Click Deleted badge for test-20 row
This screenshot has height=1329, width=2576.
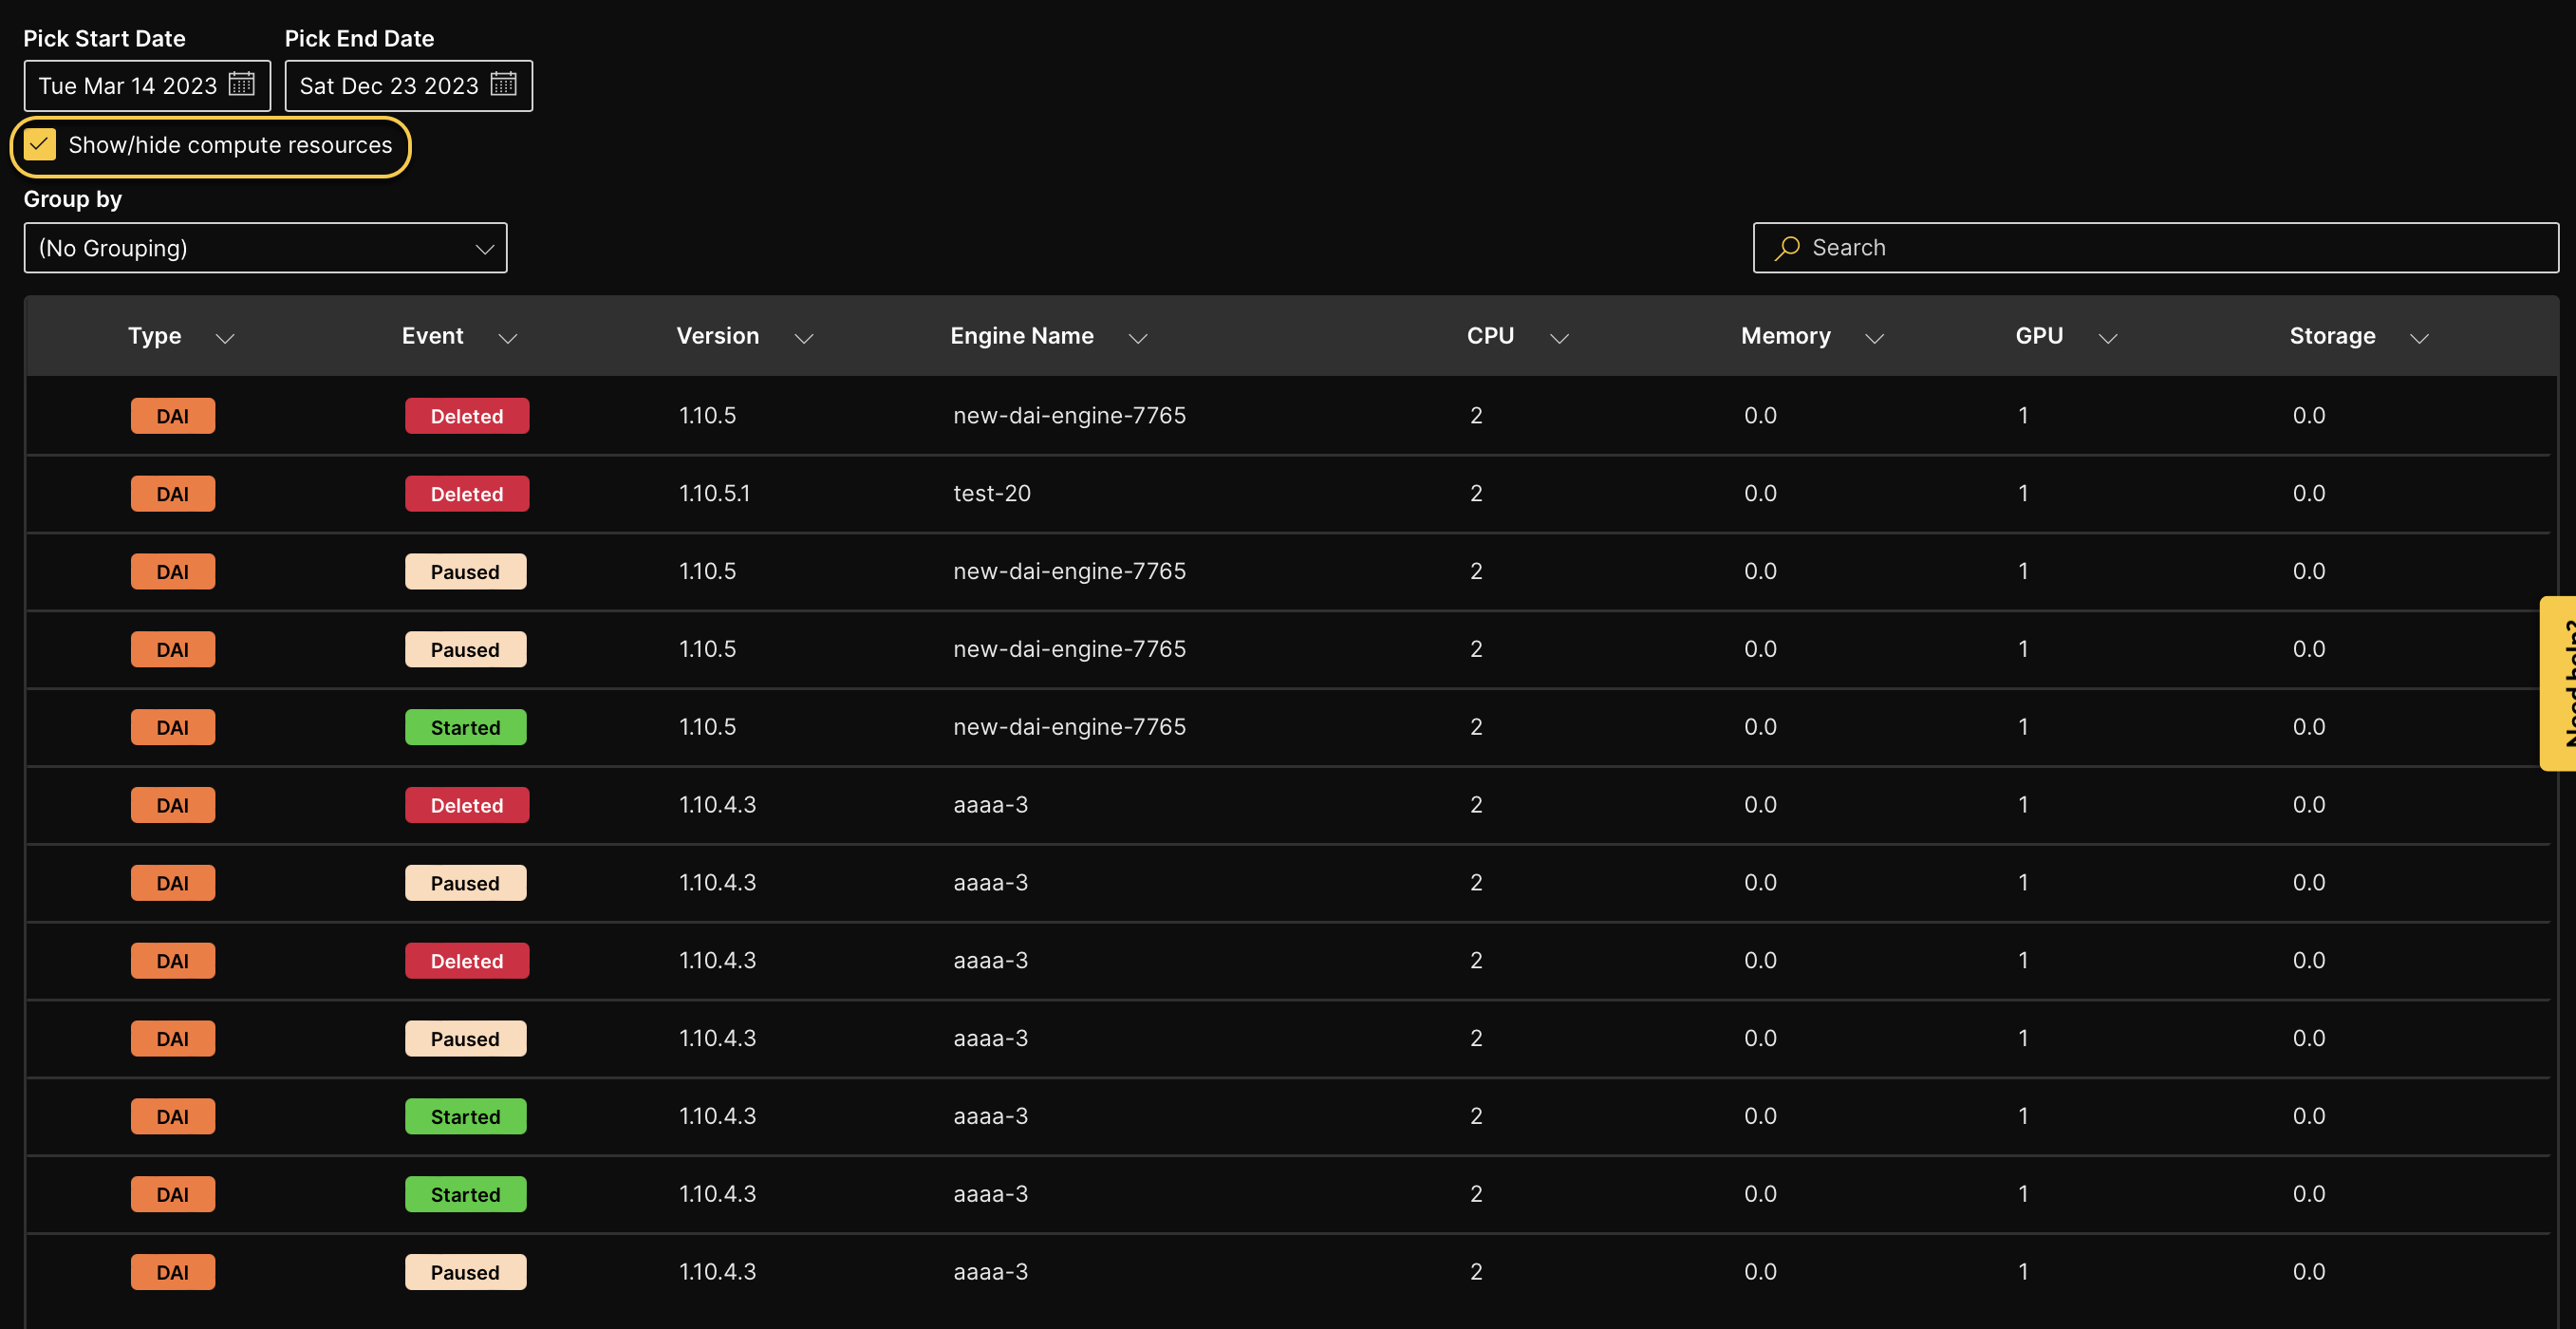466,494
